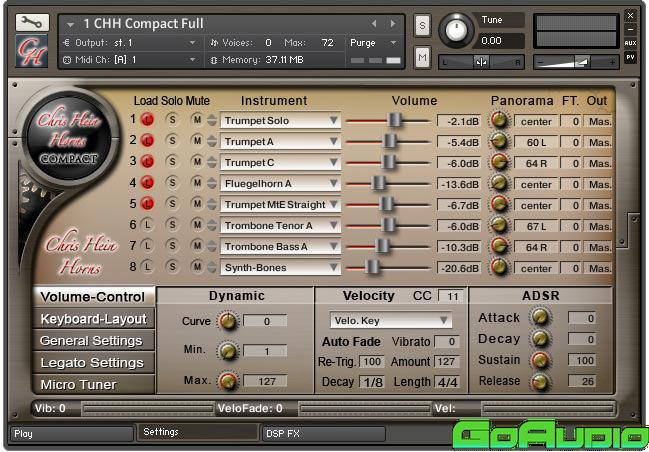Viewport: 649px width, 452px height.
Task: Solo the Trumpet A slot
Action: tap(173, 141)
